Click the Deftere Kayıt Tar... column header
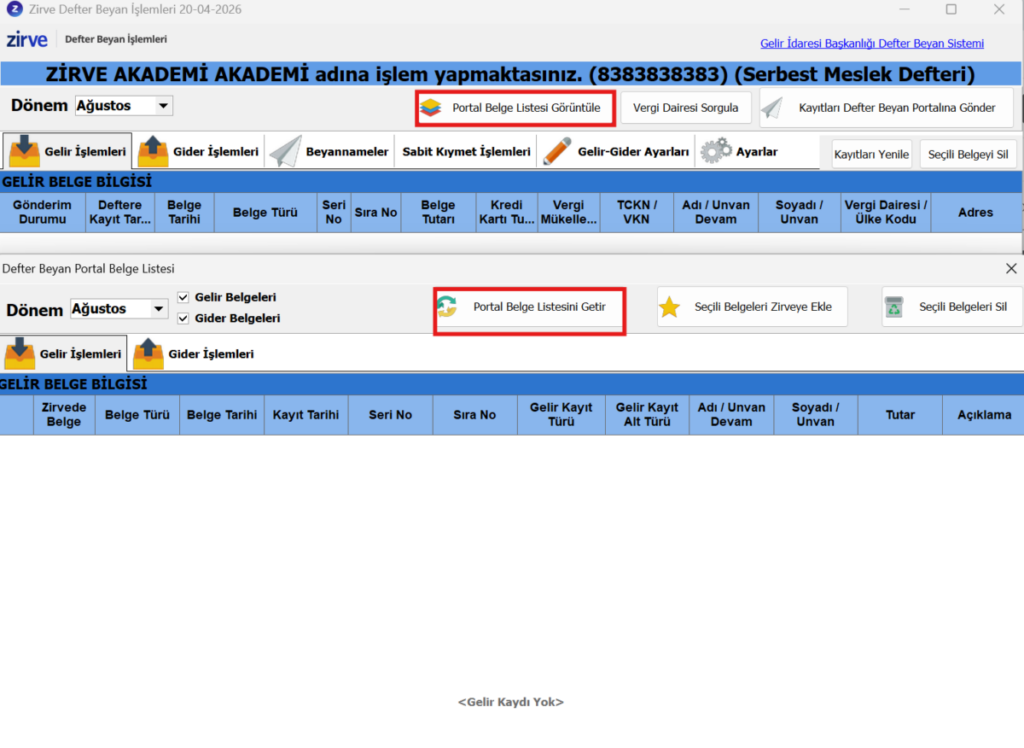This screenshot has height=748, width=1024. tap(120, 212)
